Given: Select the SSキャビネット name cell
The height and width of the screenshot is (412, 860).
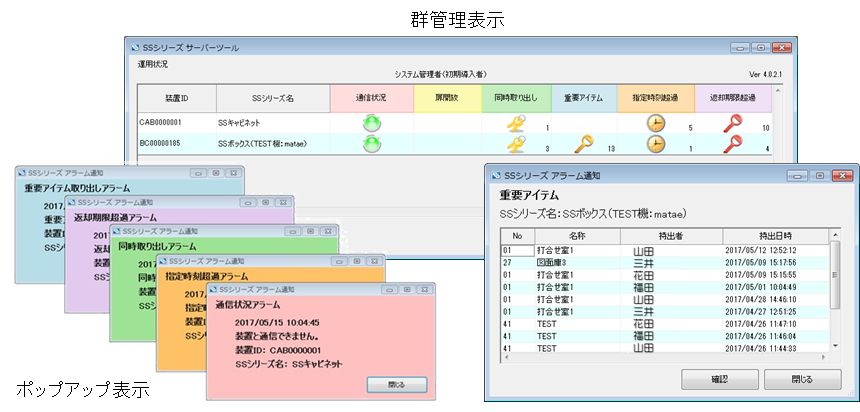Looking at the screenshot, I should pyautogui.click(x=273, y=123).
